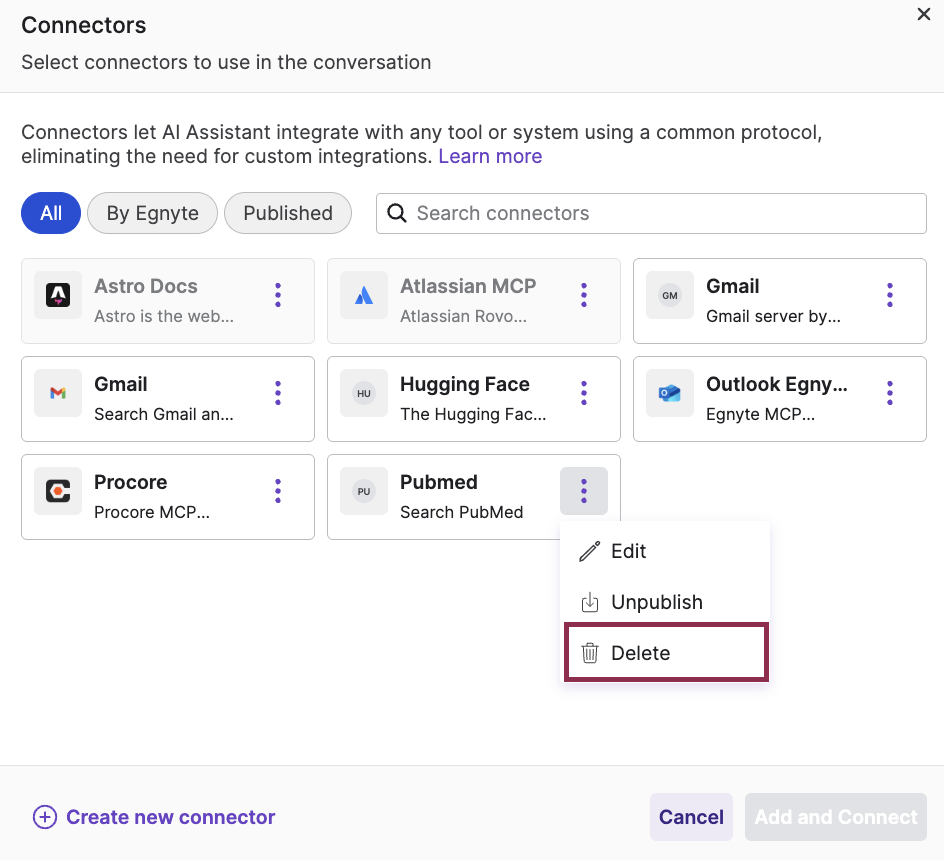Filter connectors by Published
The image size is (944, 860).
pyautogui.click(x=288, y=213)
